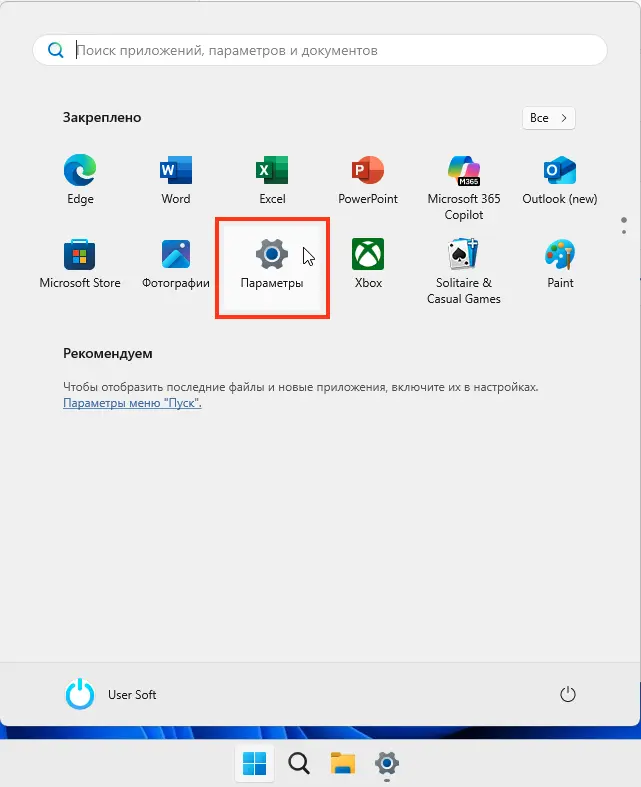Click the Закреплено heading
641x787 pixels.
coord(102,117)
